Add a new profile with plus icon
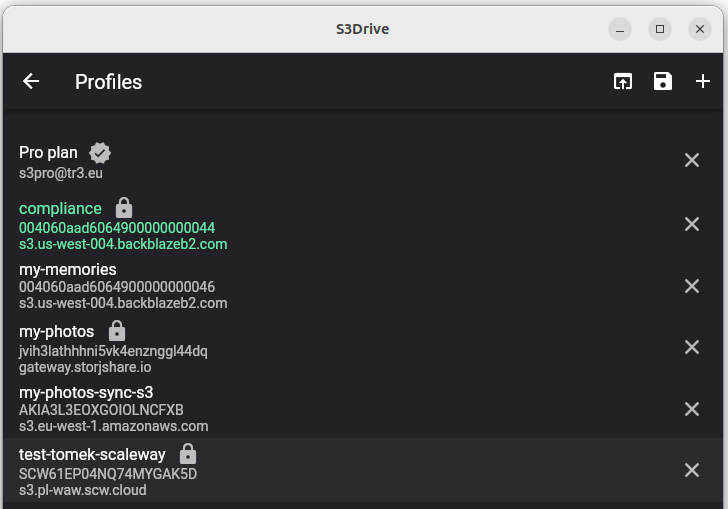The image size is (728, 509). (702, 81)
